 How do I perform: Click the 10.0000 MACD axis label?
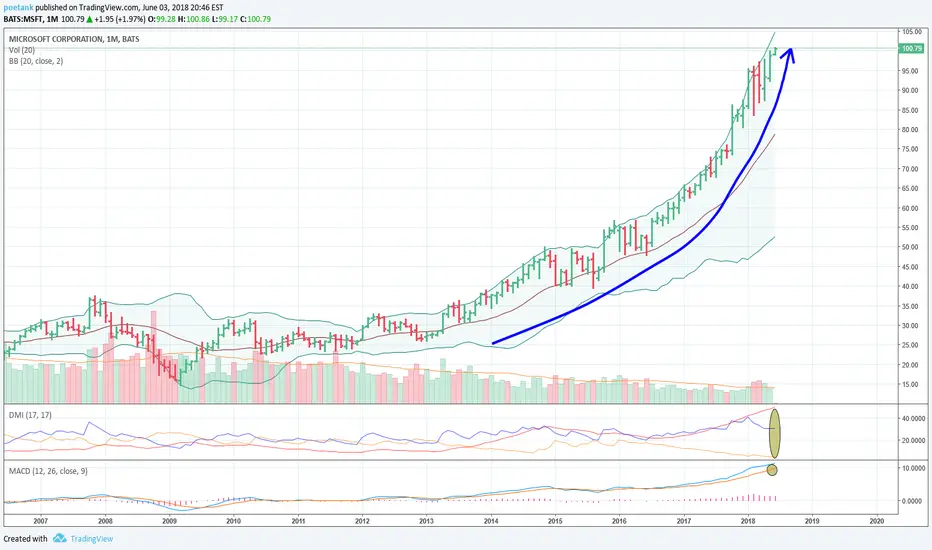[x=913, y=469]
